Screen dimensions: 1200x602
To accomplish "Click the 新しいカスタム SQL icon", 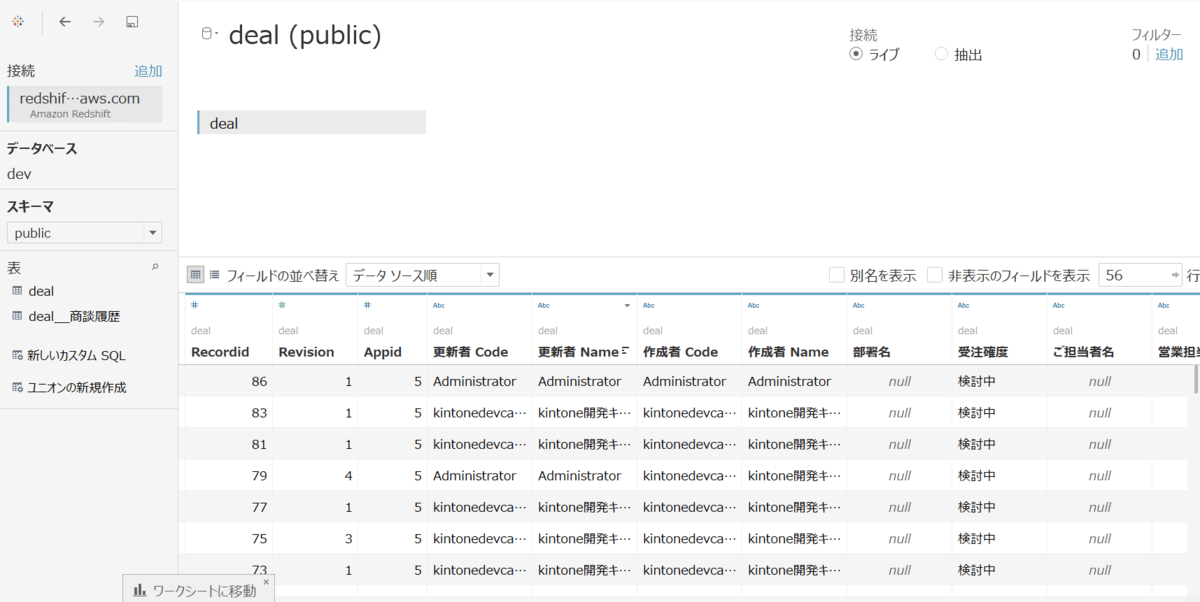I will tap(17, 355).
